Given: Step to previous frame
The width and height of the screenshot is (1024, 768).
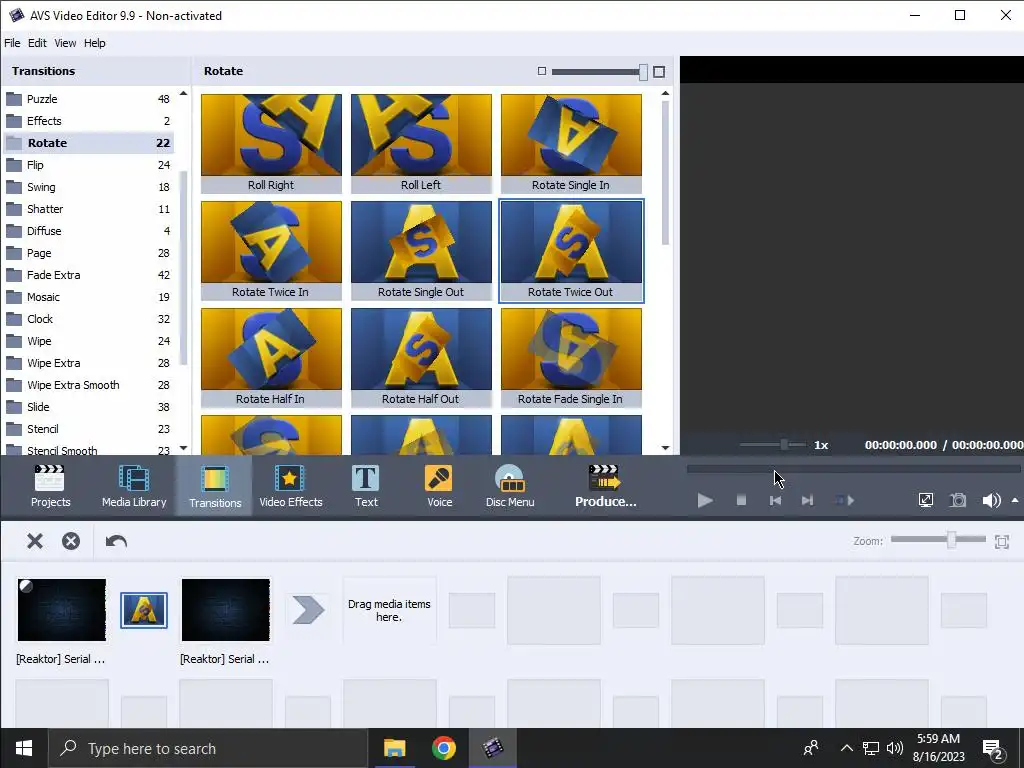Looking at the screenshot, I should pos(775,500).
